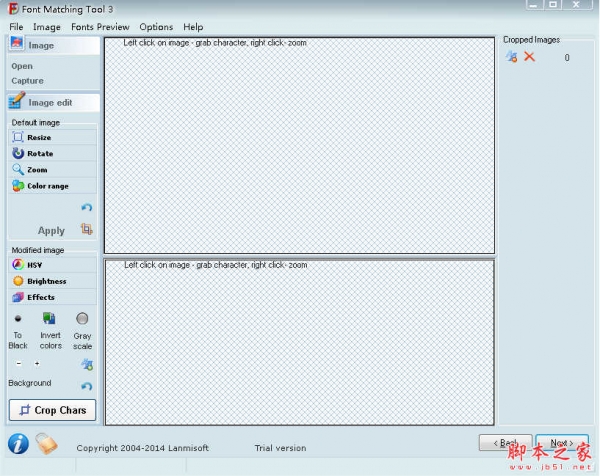Click the lower modified image canvas
The width and height of the screenshot is (600, 476).
[299, 342]
